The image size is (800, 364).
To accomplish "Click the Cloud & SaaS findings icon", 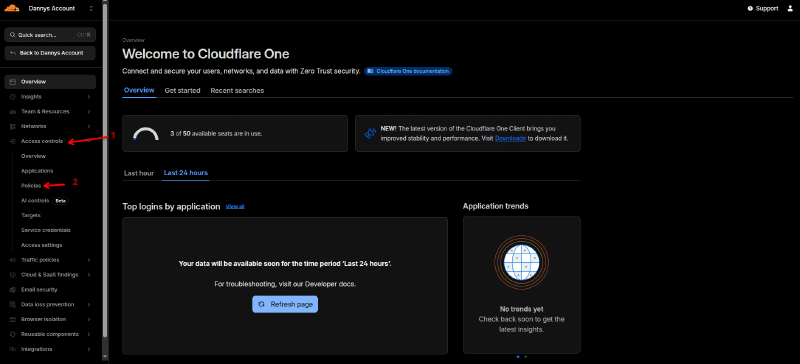I will [x=13, y=275].
